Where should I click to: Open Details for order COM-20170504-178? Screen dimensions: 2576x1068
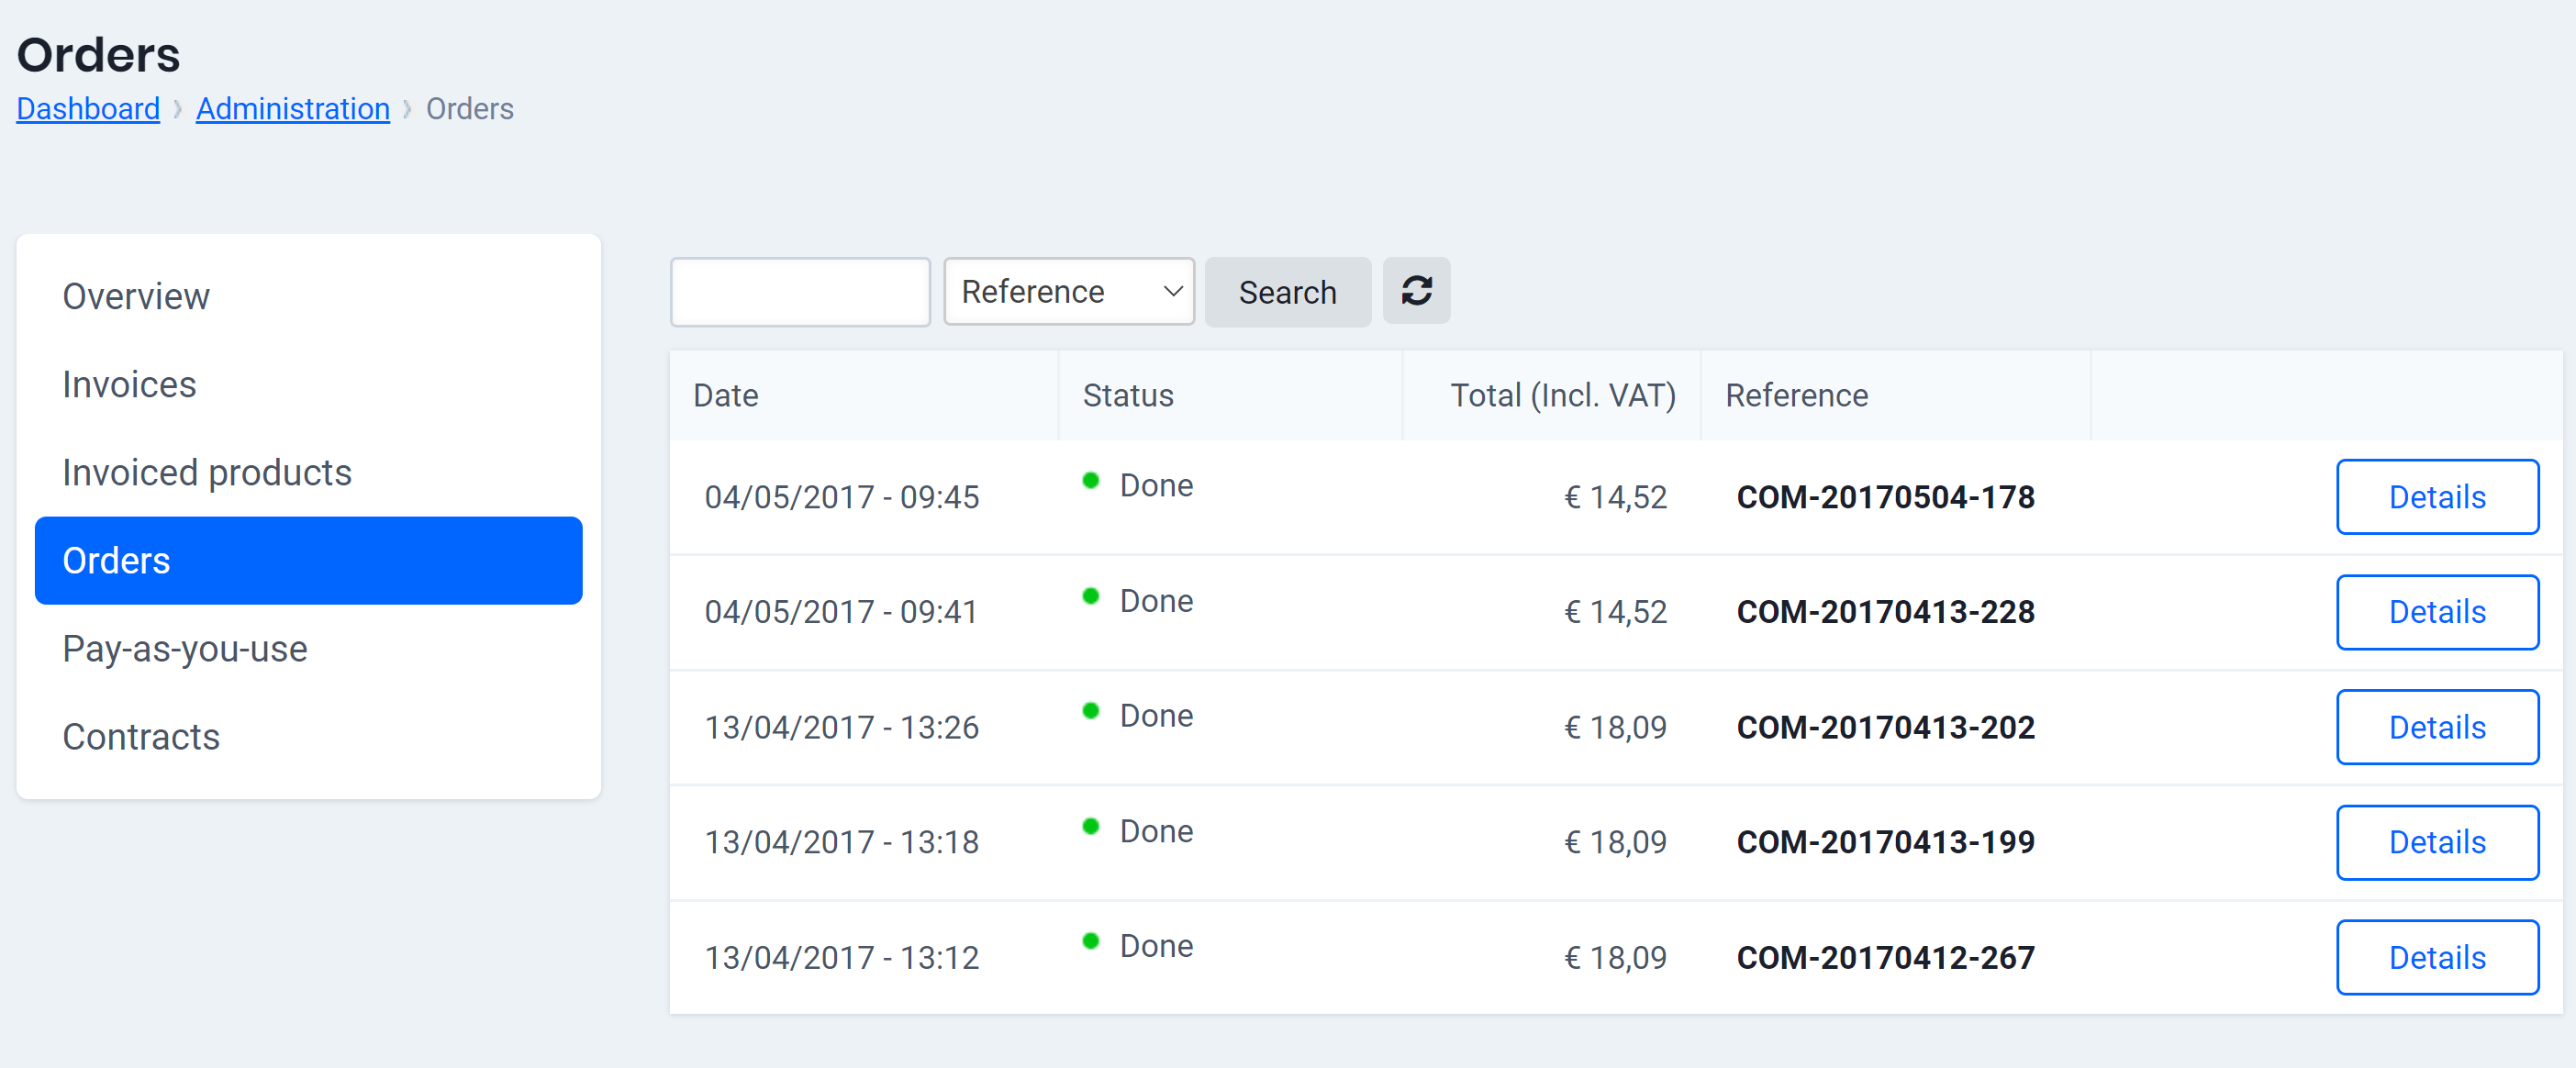(2437, 496)
